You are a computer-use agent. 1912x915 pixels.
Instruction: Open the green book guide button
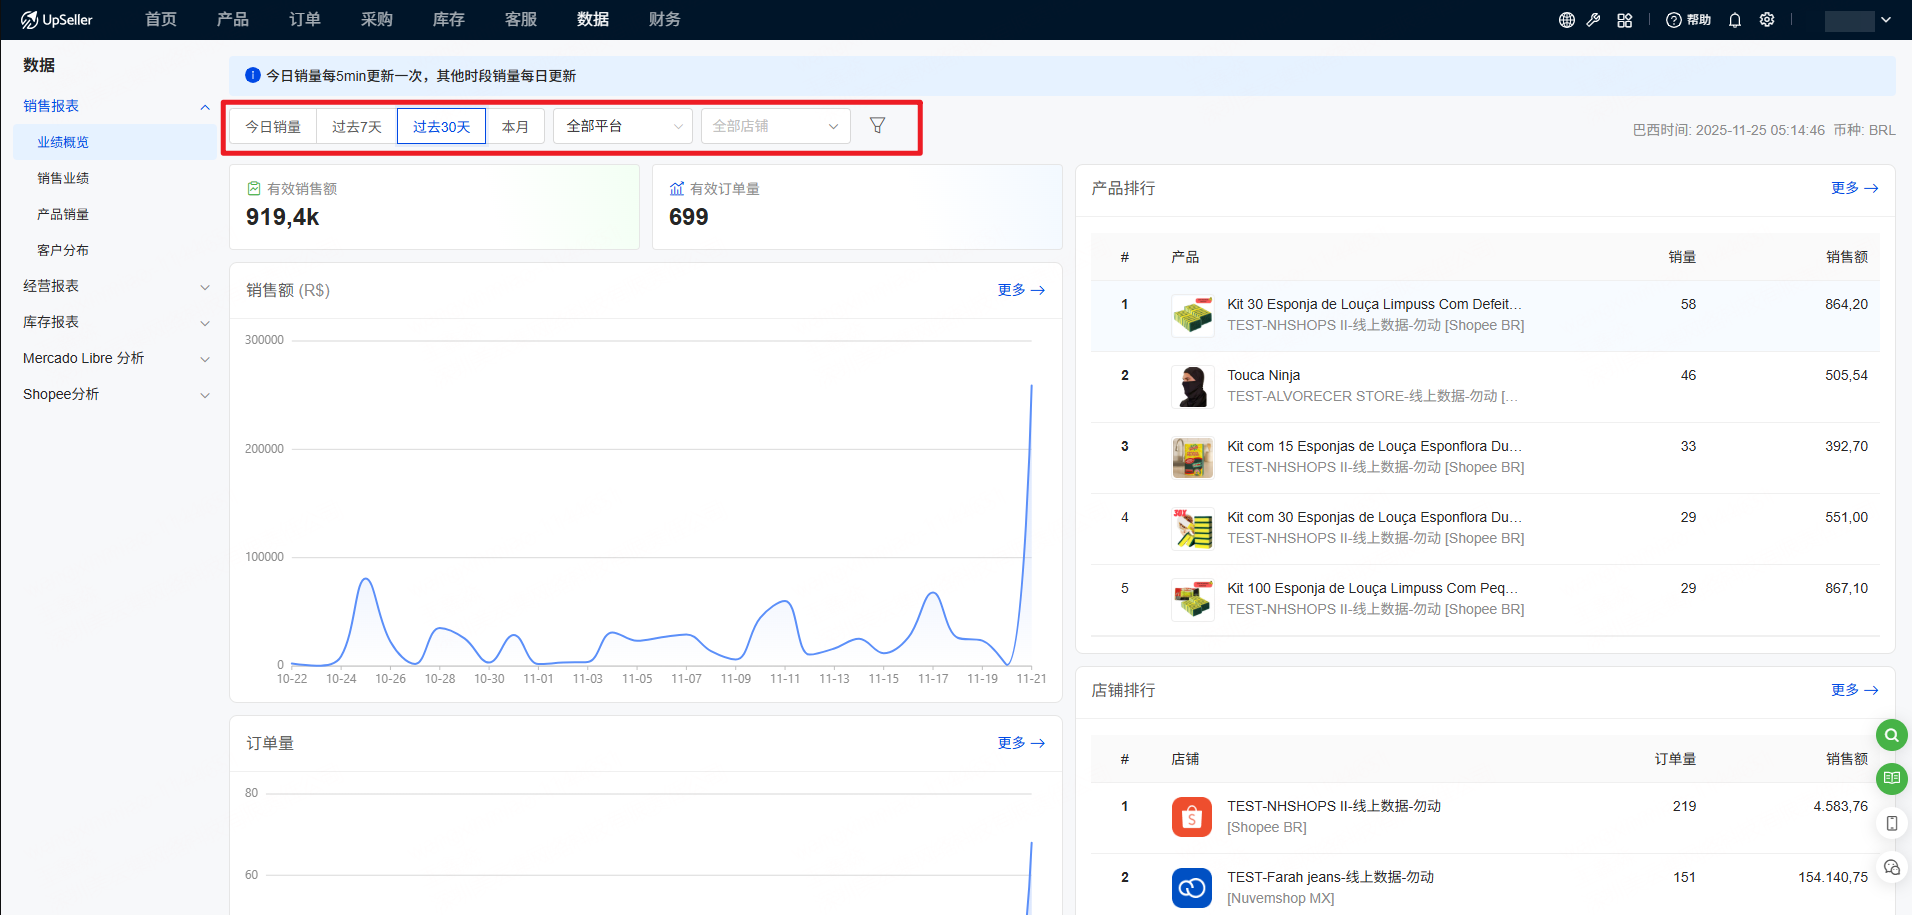click(x=1891, y=778)
